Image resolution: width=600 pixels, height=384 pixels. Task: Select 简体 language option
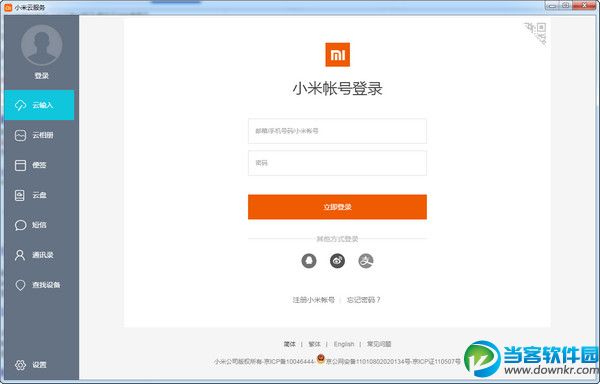289,344
